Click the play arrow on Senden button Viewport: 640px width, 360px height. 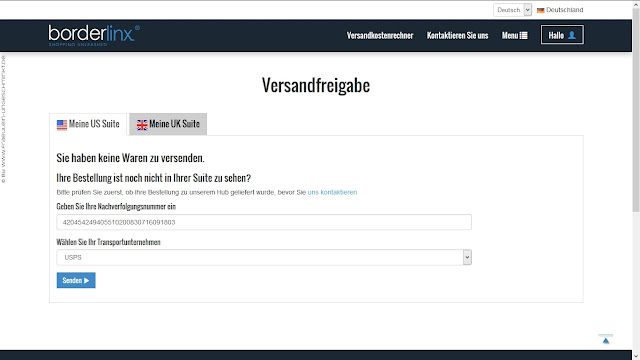coord(87,280)
